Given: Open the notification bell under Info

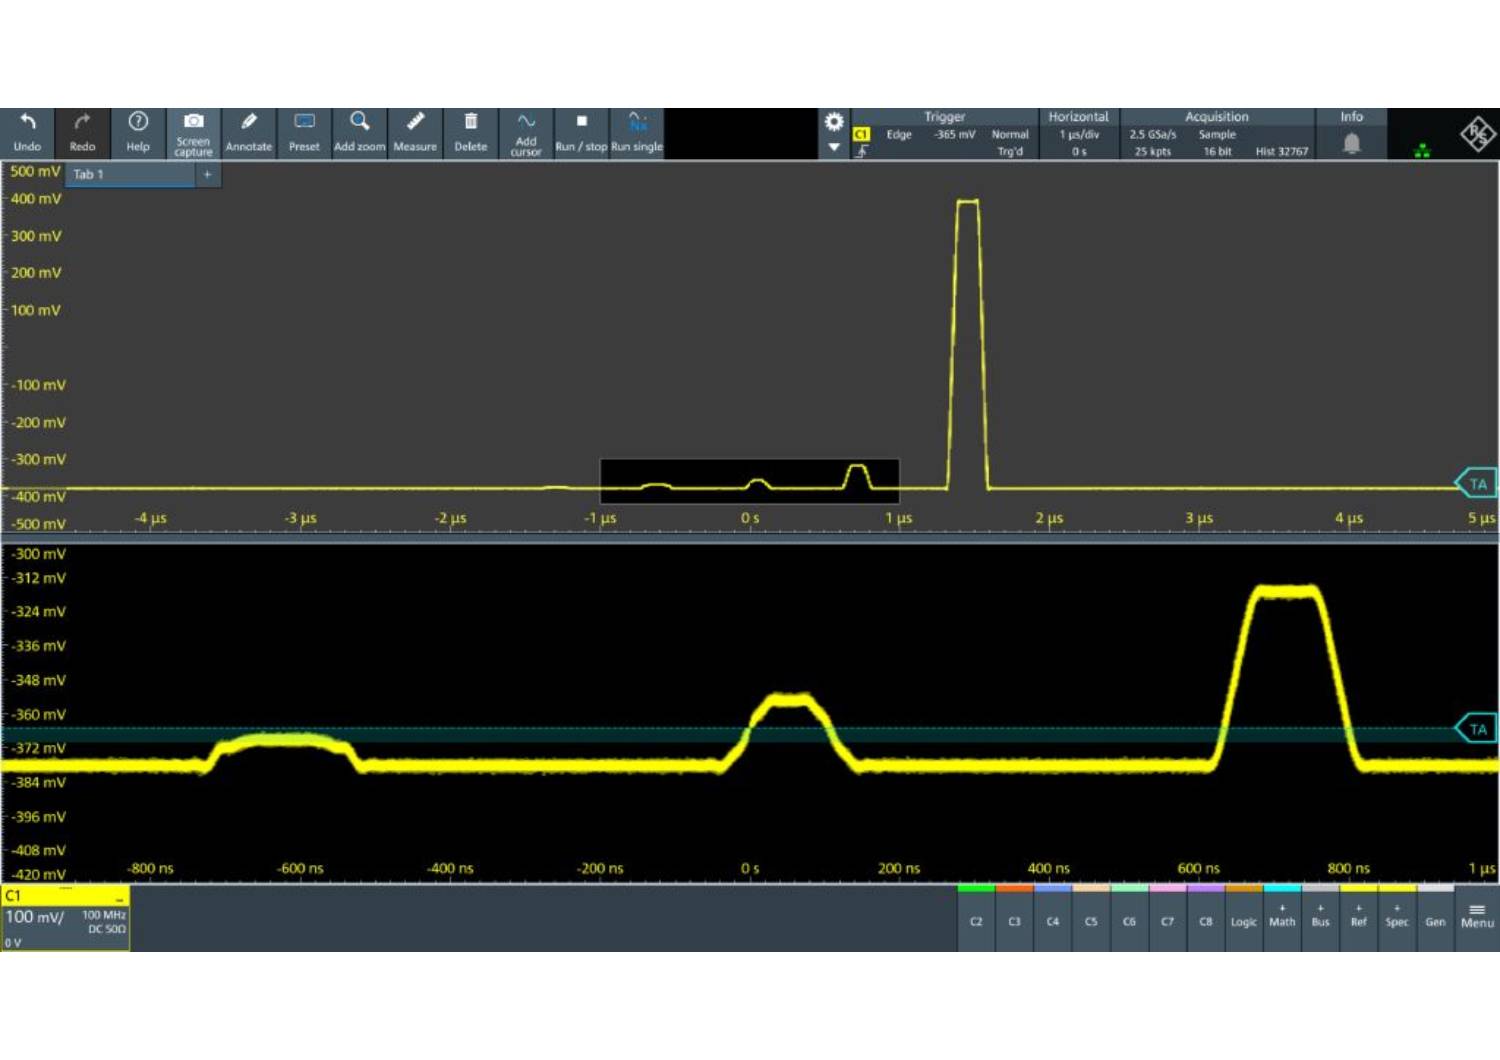Looking at the screenshot, I should click(x=1351, y=144).
